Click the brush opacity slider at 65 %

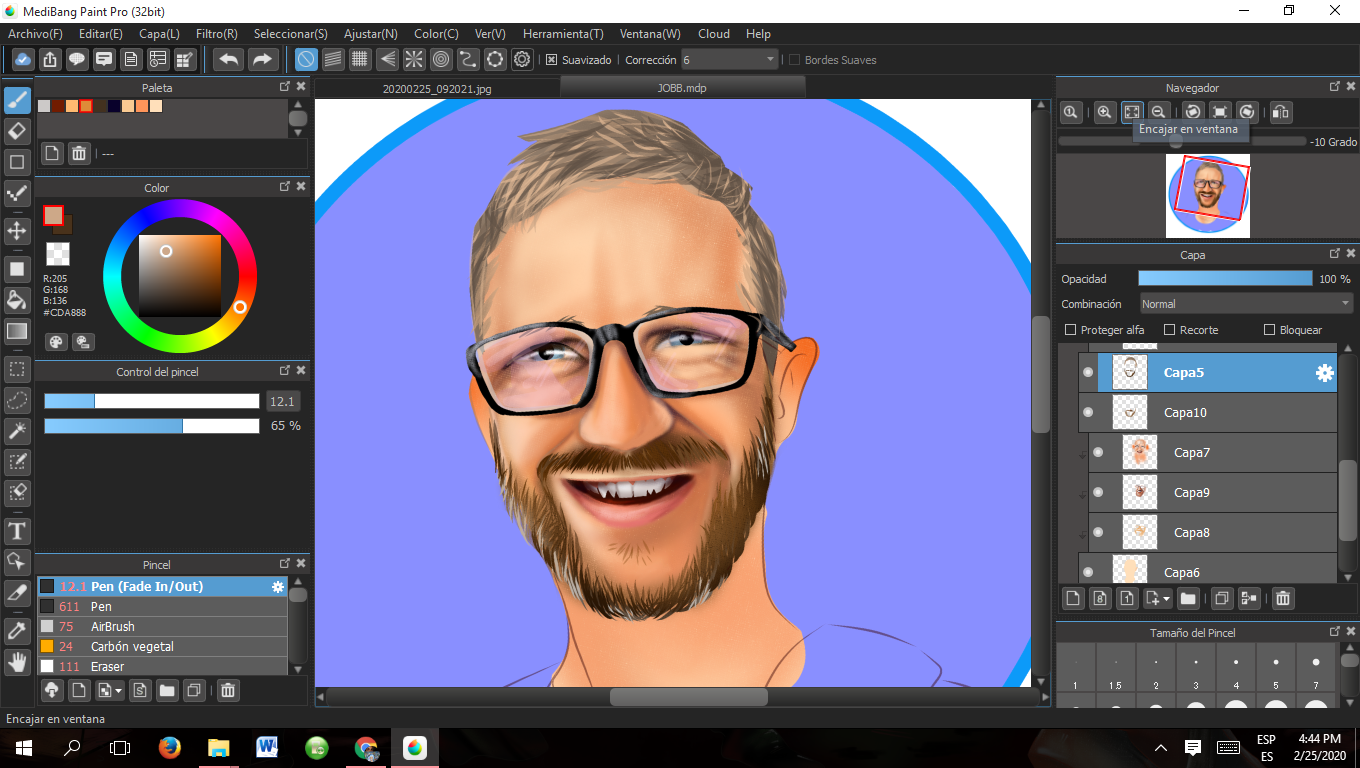(x=151, y=426)
